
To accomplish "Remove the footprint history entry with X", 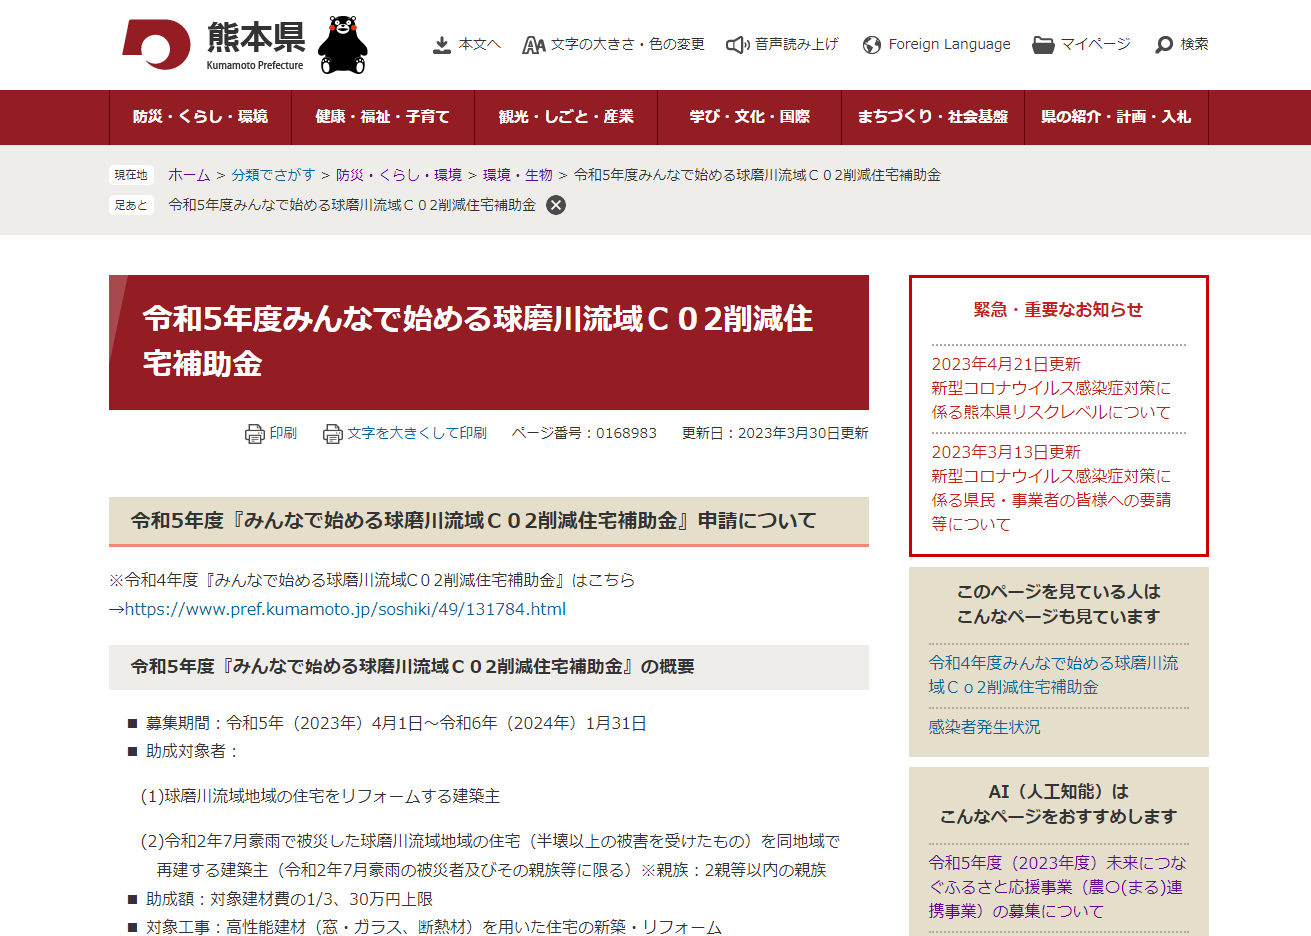I will [x=556, y=205].
